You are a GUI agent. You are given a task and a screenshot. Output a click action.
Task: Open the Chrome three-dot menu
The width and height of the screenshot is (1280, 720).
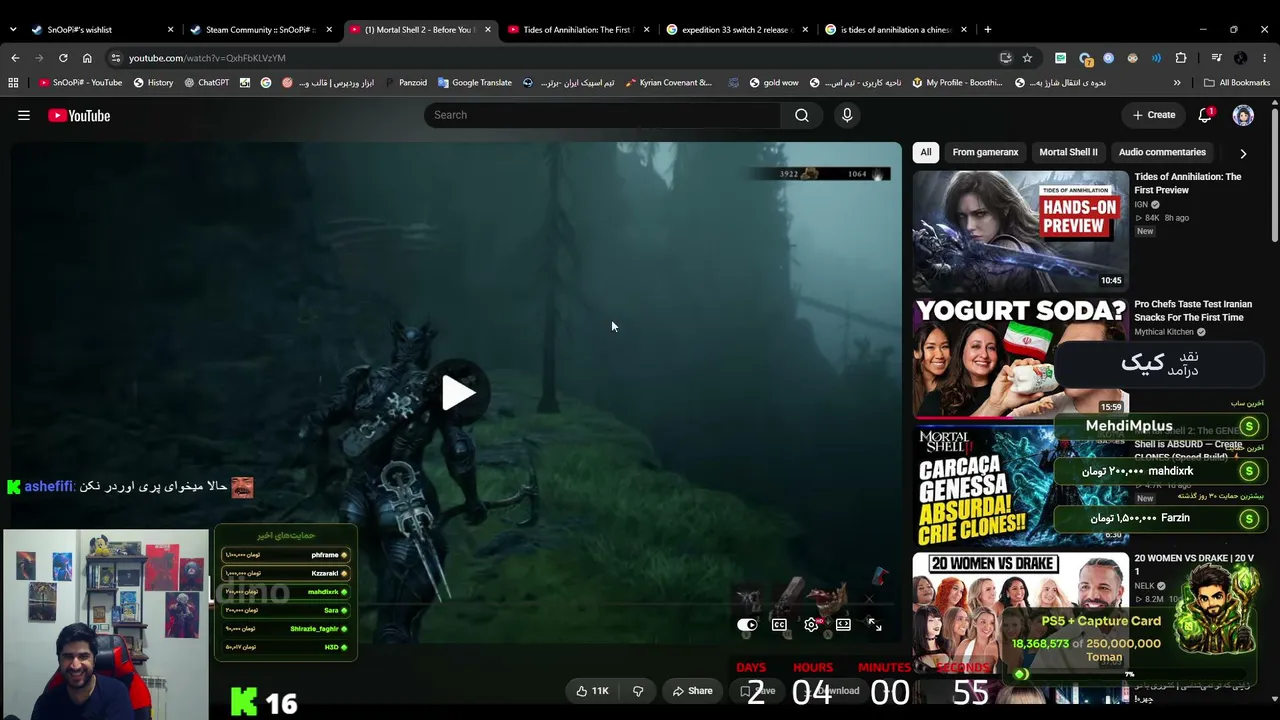tap(1265, 58)
